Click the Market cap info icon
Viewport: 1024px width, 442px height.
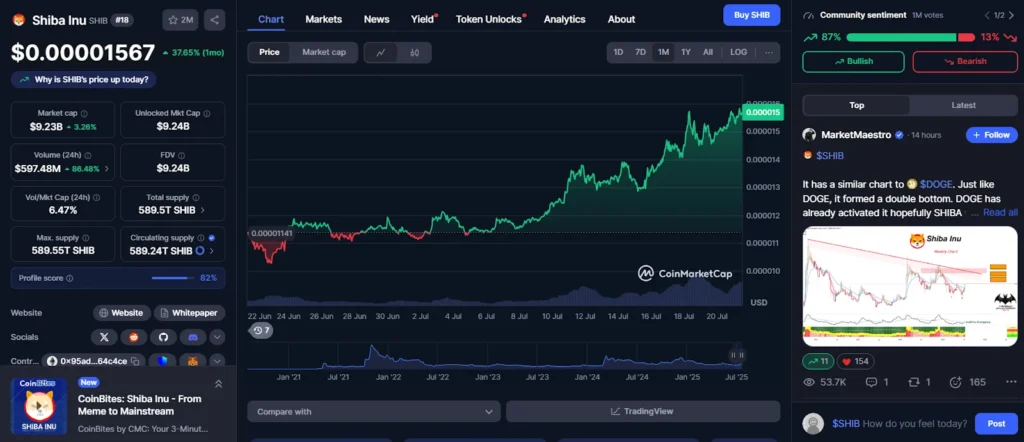[84, 114]
